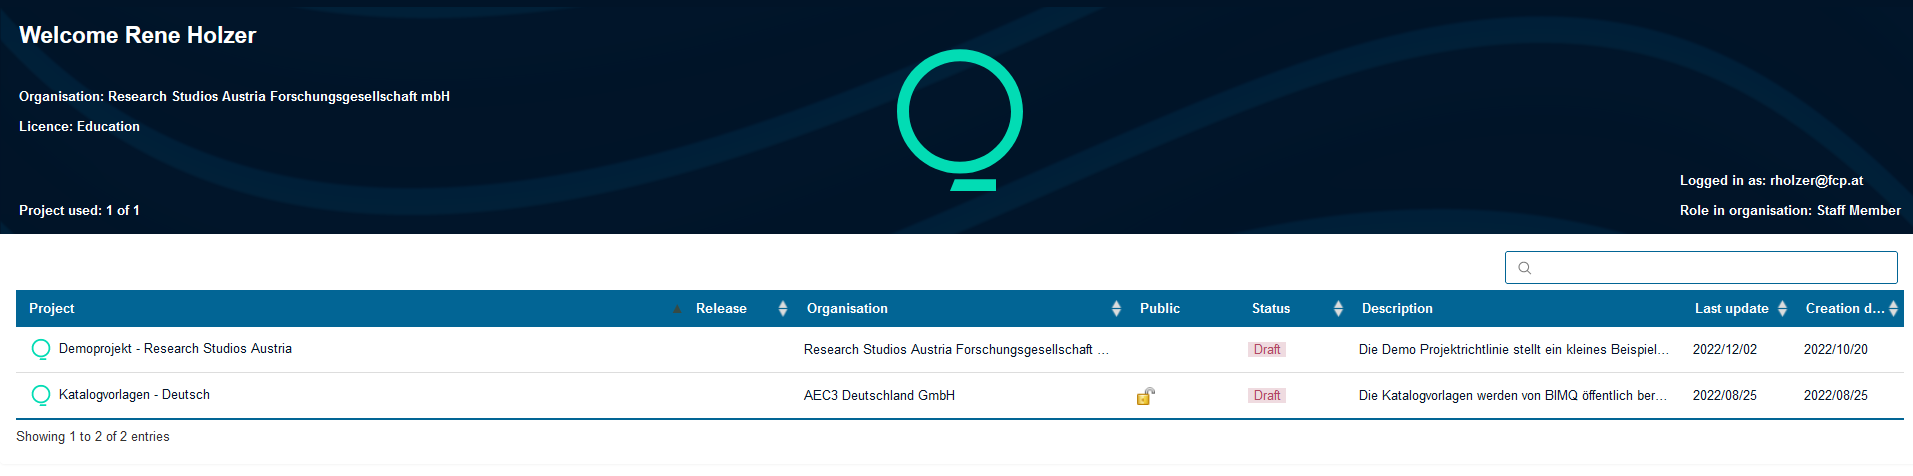
Task: Click the open padlock icon in Public column
Action: (x=1146, y=396)
